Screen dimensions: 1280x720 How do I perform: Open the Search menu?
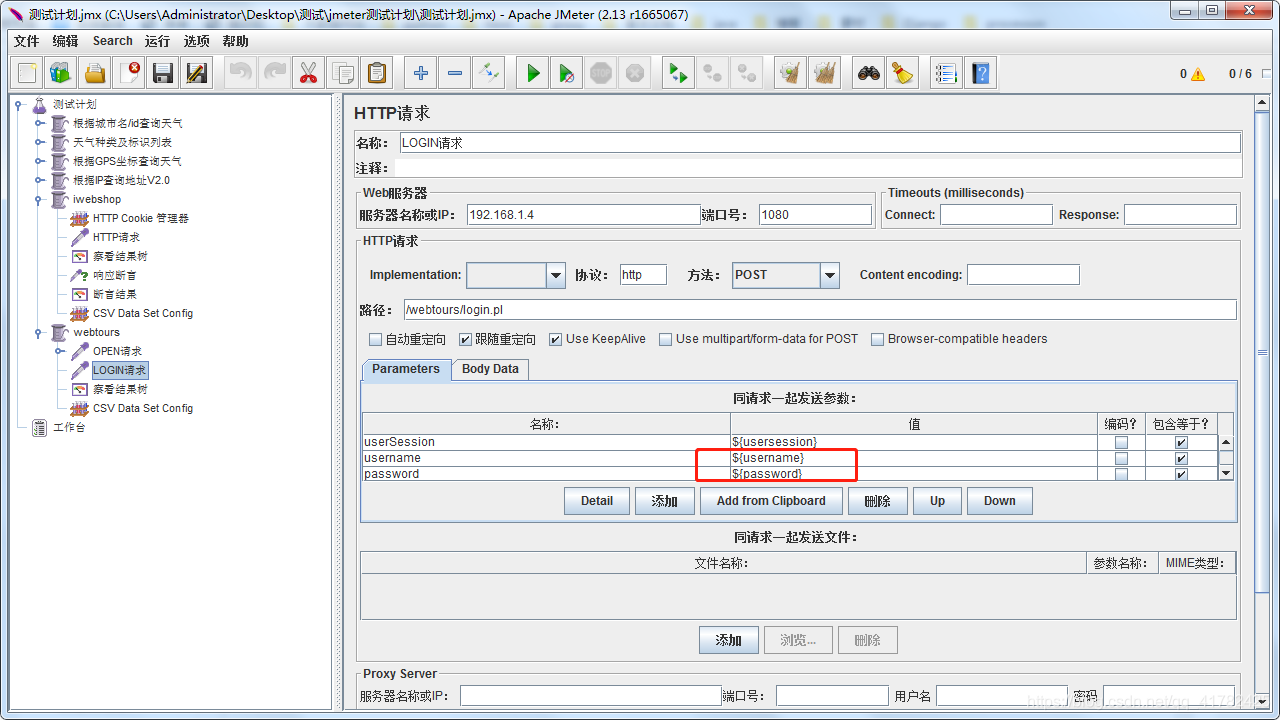[x=113, y=41]
